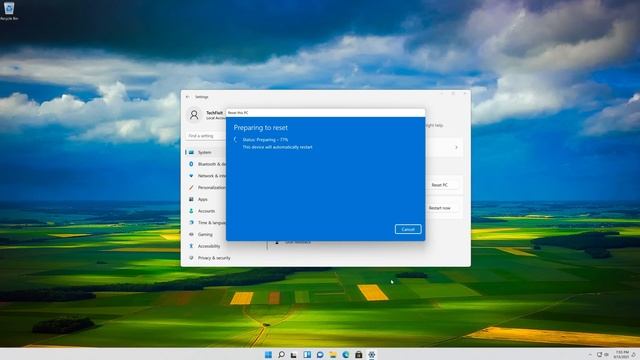
Task: Cancel the PC reset preparation
Action: point(408,229)
